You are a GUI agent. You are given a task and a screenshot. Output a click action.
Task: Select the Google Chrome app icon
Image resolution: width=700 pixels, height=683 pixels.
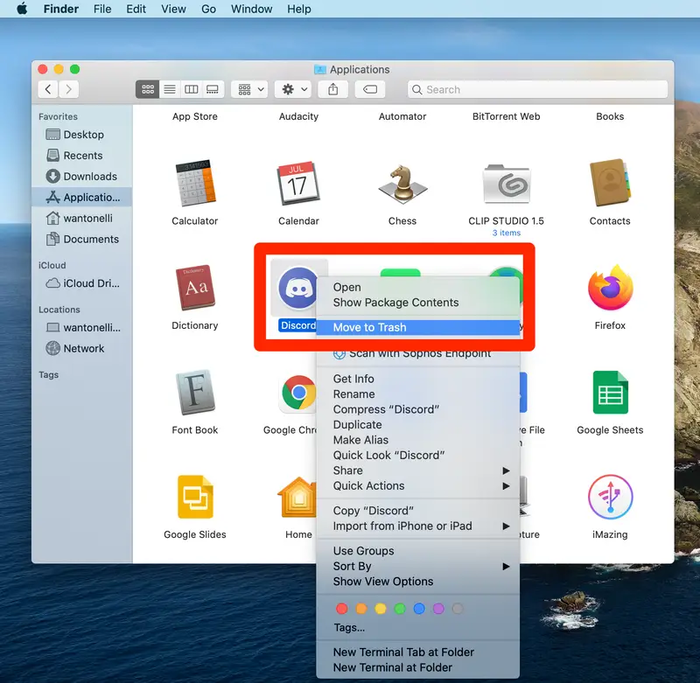pyautogui.click(x=298, y=392)
